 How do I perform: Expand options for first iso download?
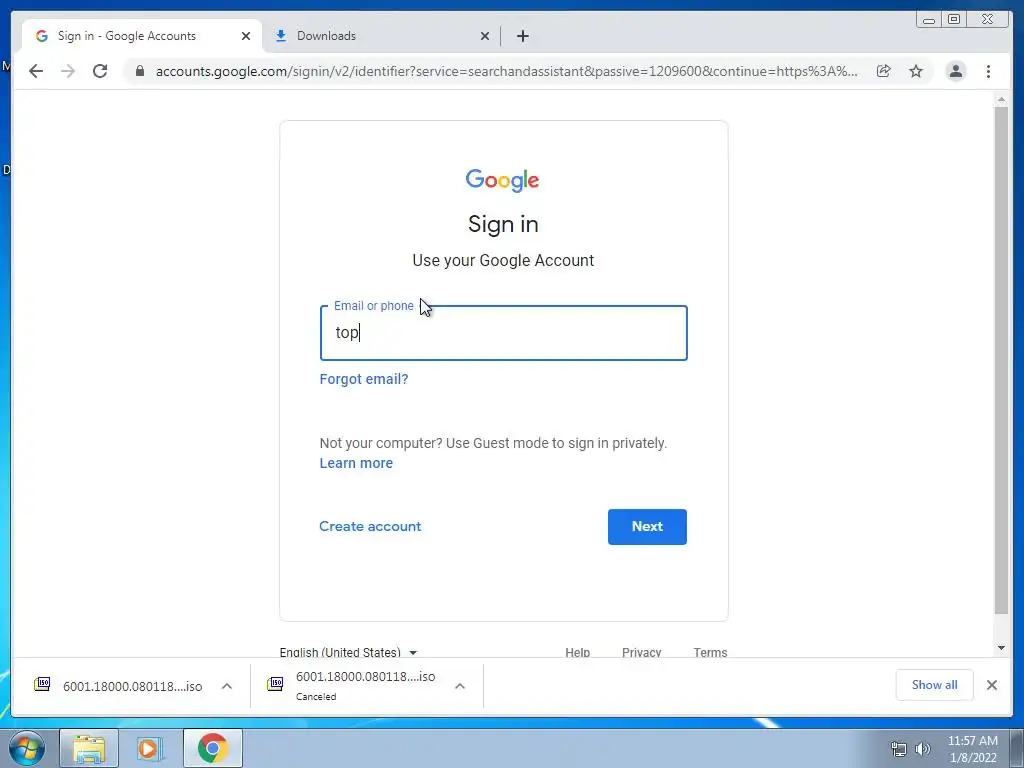(227, 686)
